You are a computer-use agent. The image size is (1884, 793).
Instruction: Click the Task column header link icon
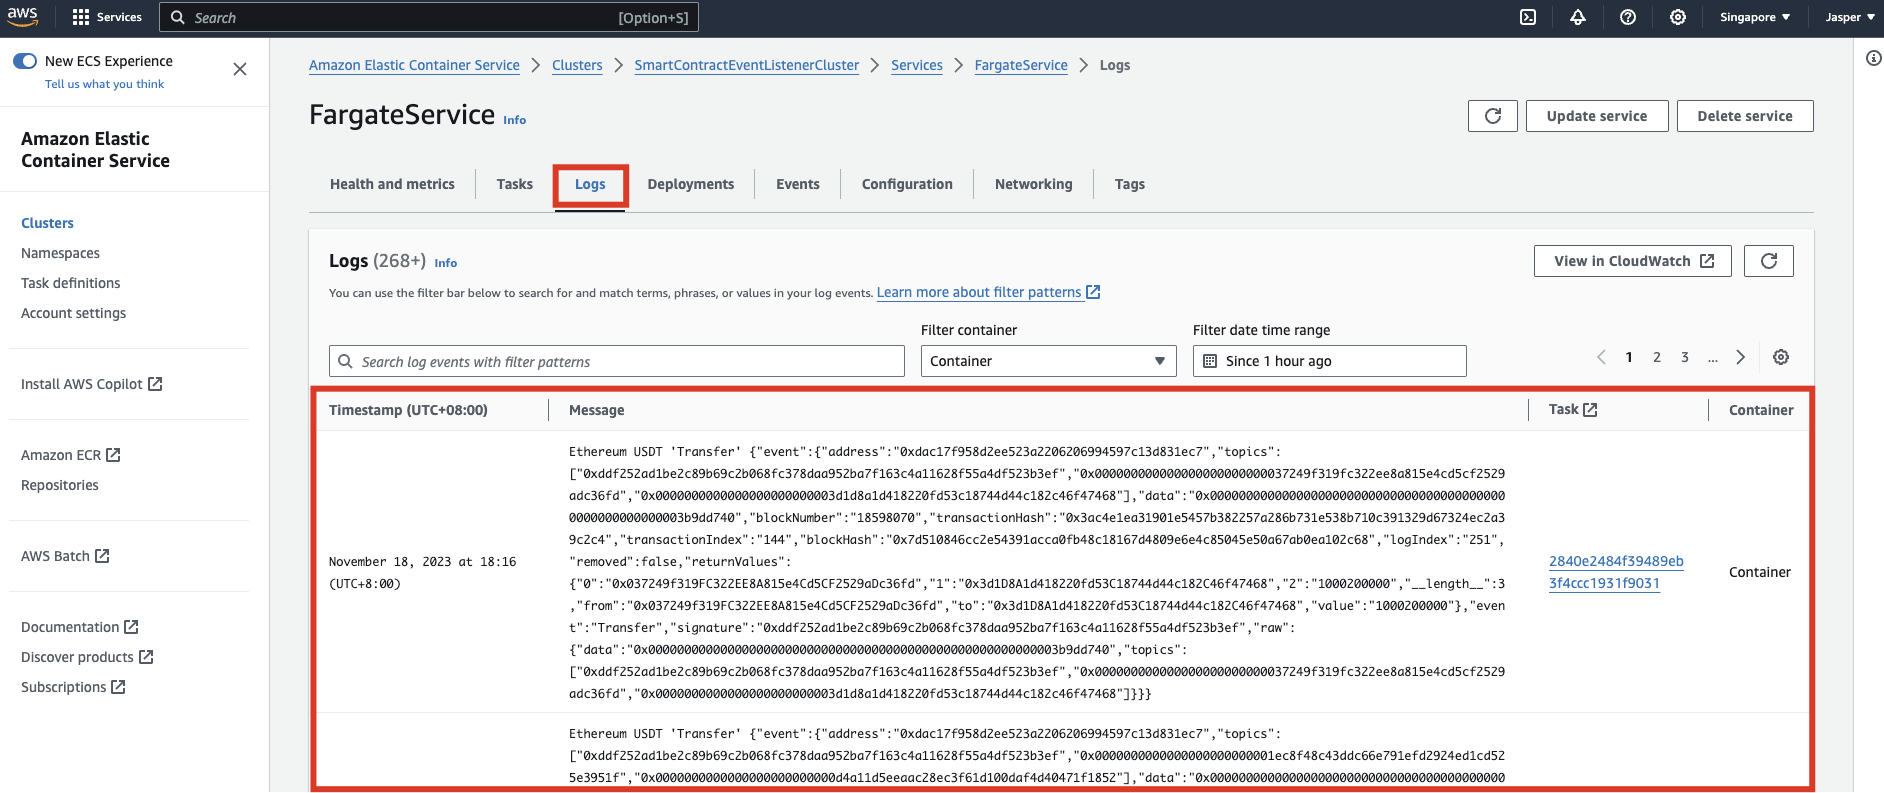pyautogui.click(x=1591, y=410)
